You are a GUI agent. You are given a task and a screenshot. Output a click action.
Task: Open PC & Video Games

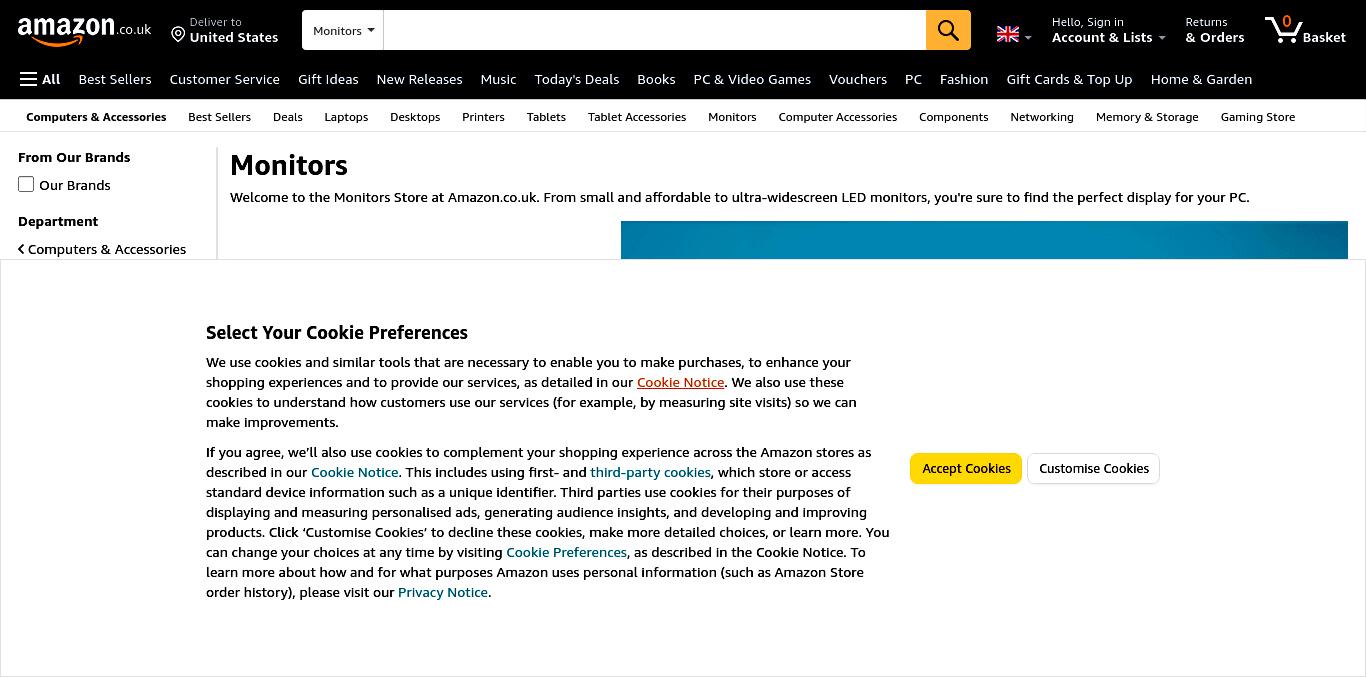[752, 79]
